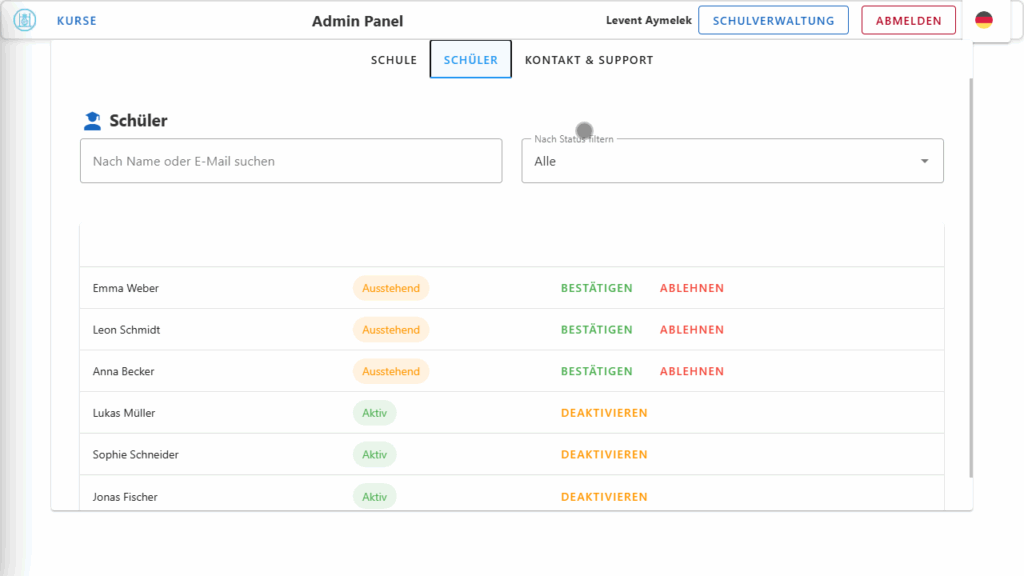Go to Kurse in the header
The width and height of the screenshot is (1024, 576).
point(77,20)
